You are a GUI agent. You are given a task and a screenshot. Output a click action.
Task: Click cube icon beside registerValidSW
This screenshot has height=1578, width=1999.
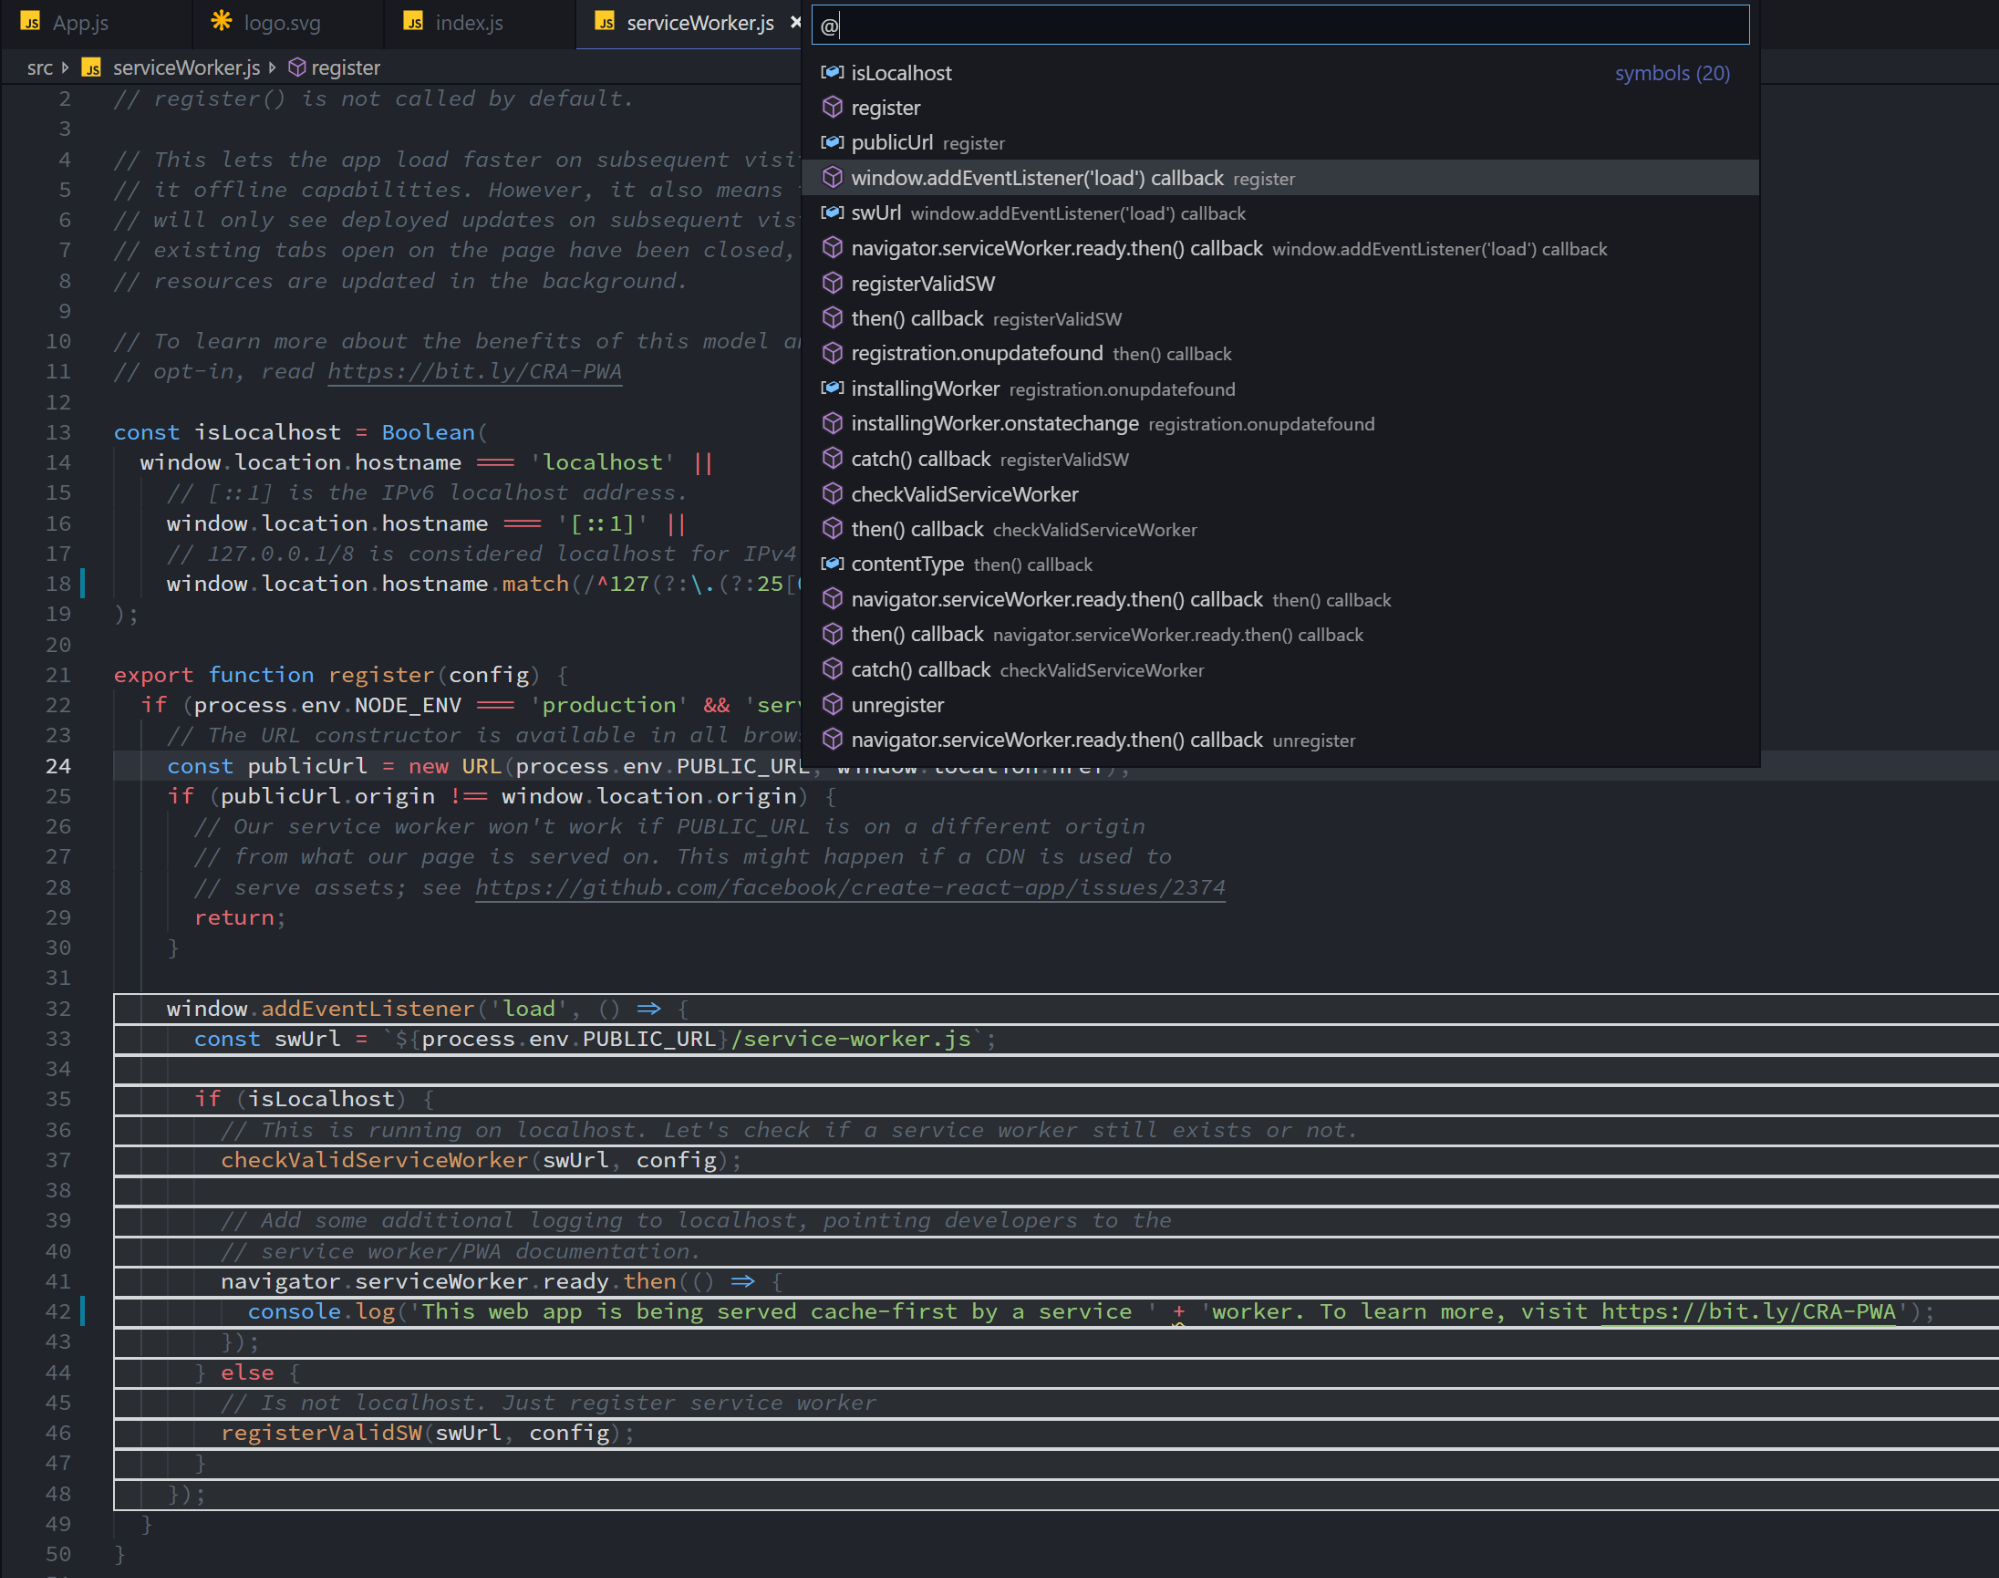(832, 283)
